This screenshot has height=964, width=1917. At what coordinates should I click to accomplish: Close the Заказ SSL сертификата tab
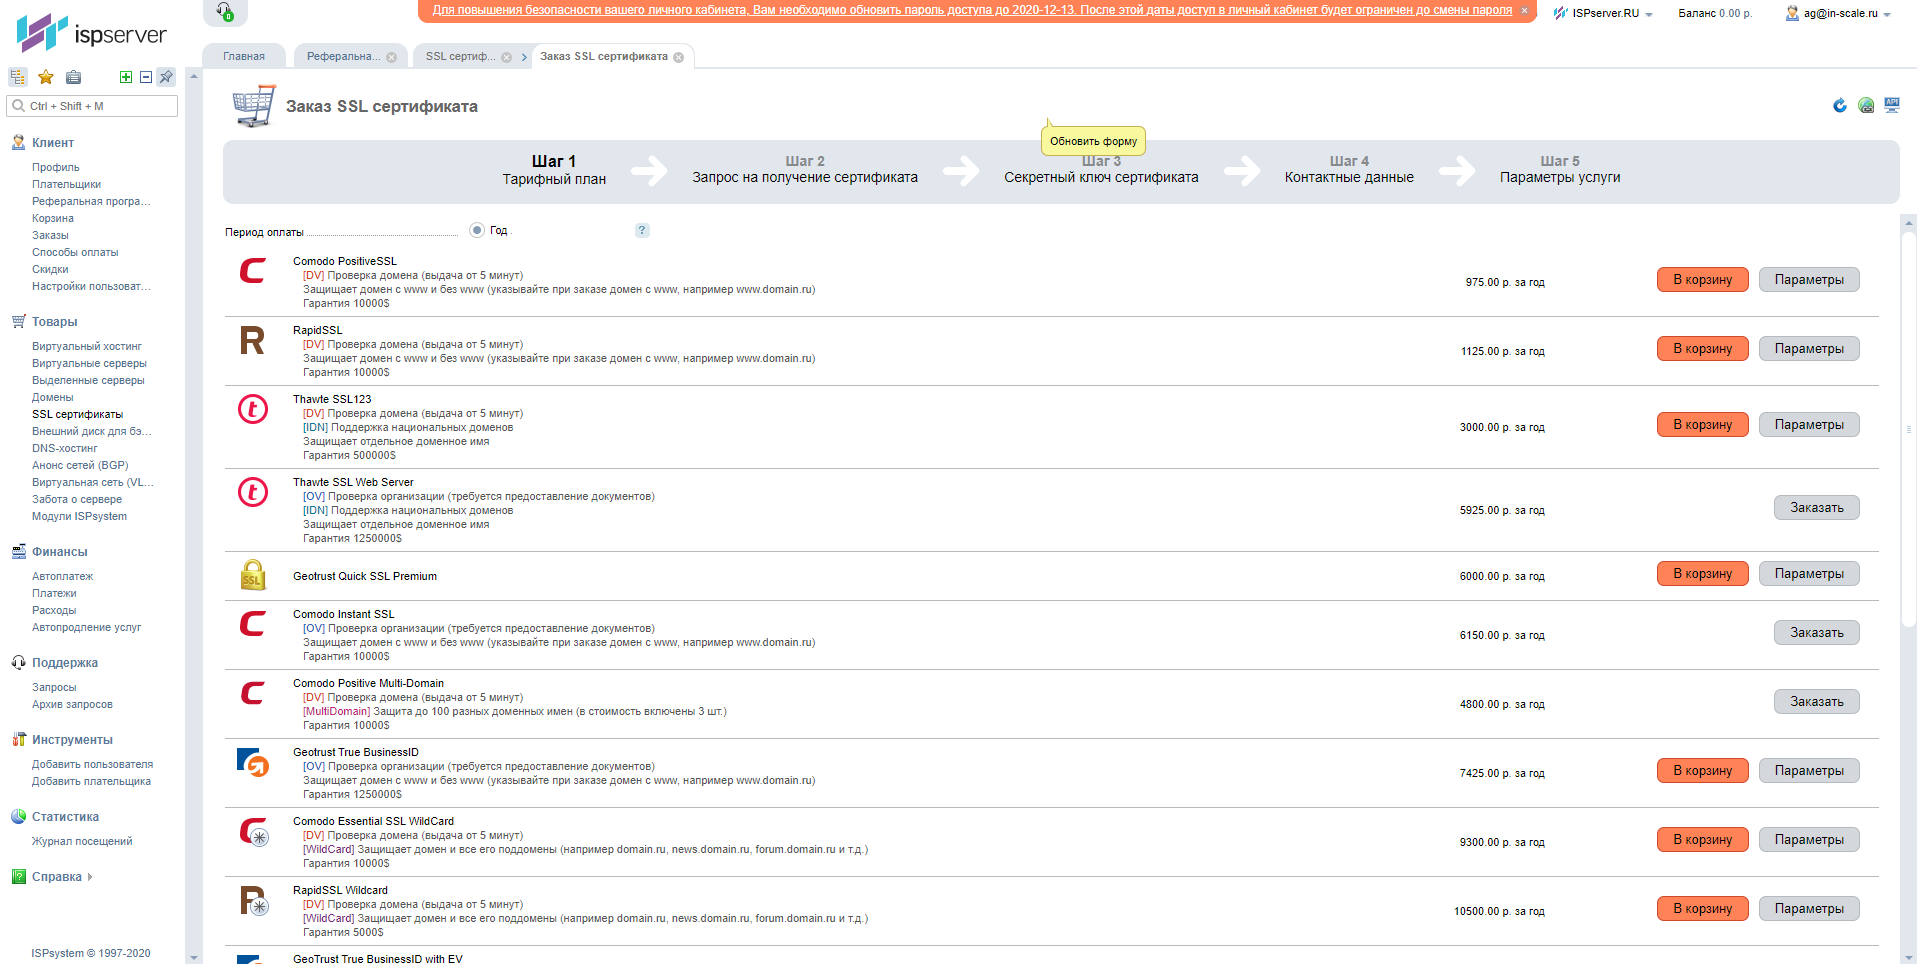pos(679,57)
